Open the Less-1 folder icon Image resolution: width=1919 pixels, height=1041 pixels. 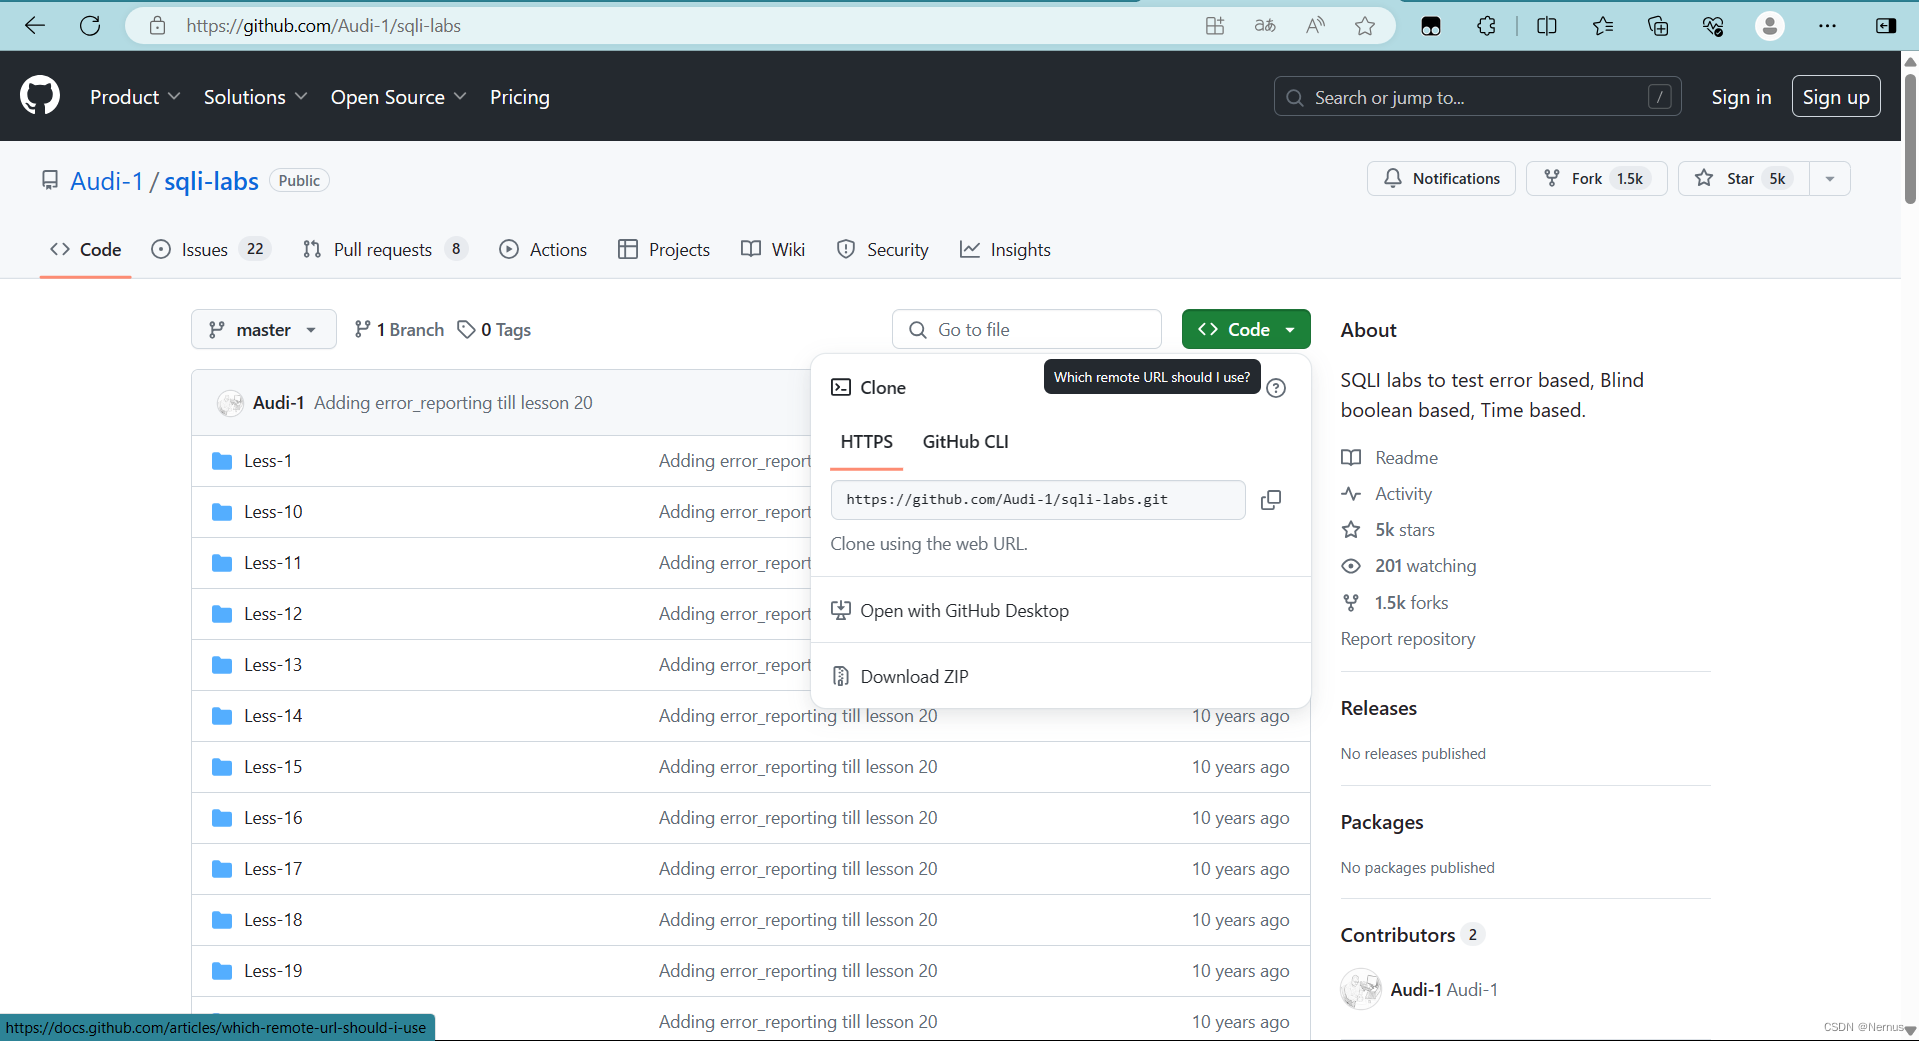click(222, 461)
